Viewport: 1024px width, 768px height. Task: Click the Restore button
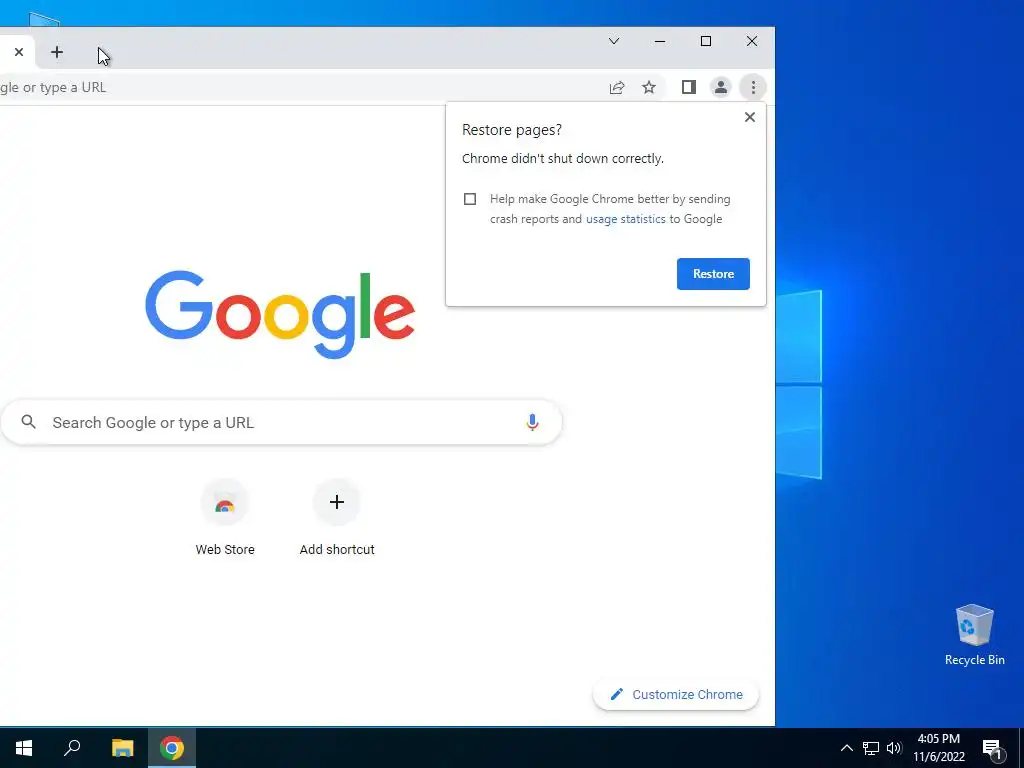point(713,274)
